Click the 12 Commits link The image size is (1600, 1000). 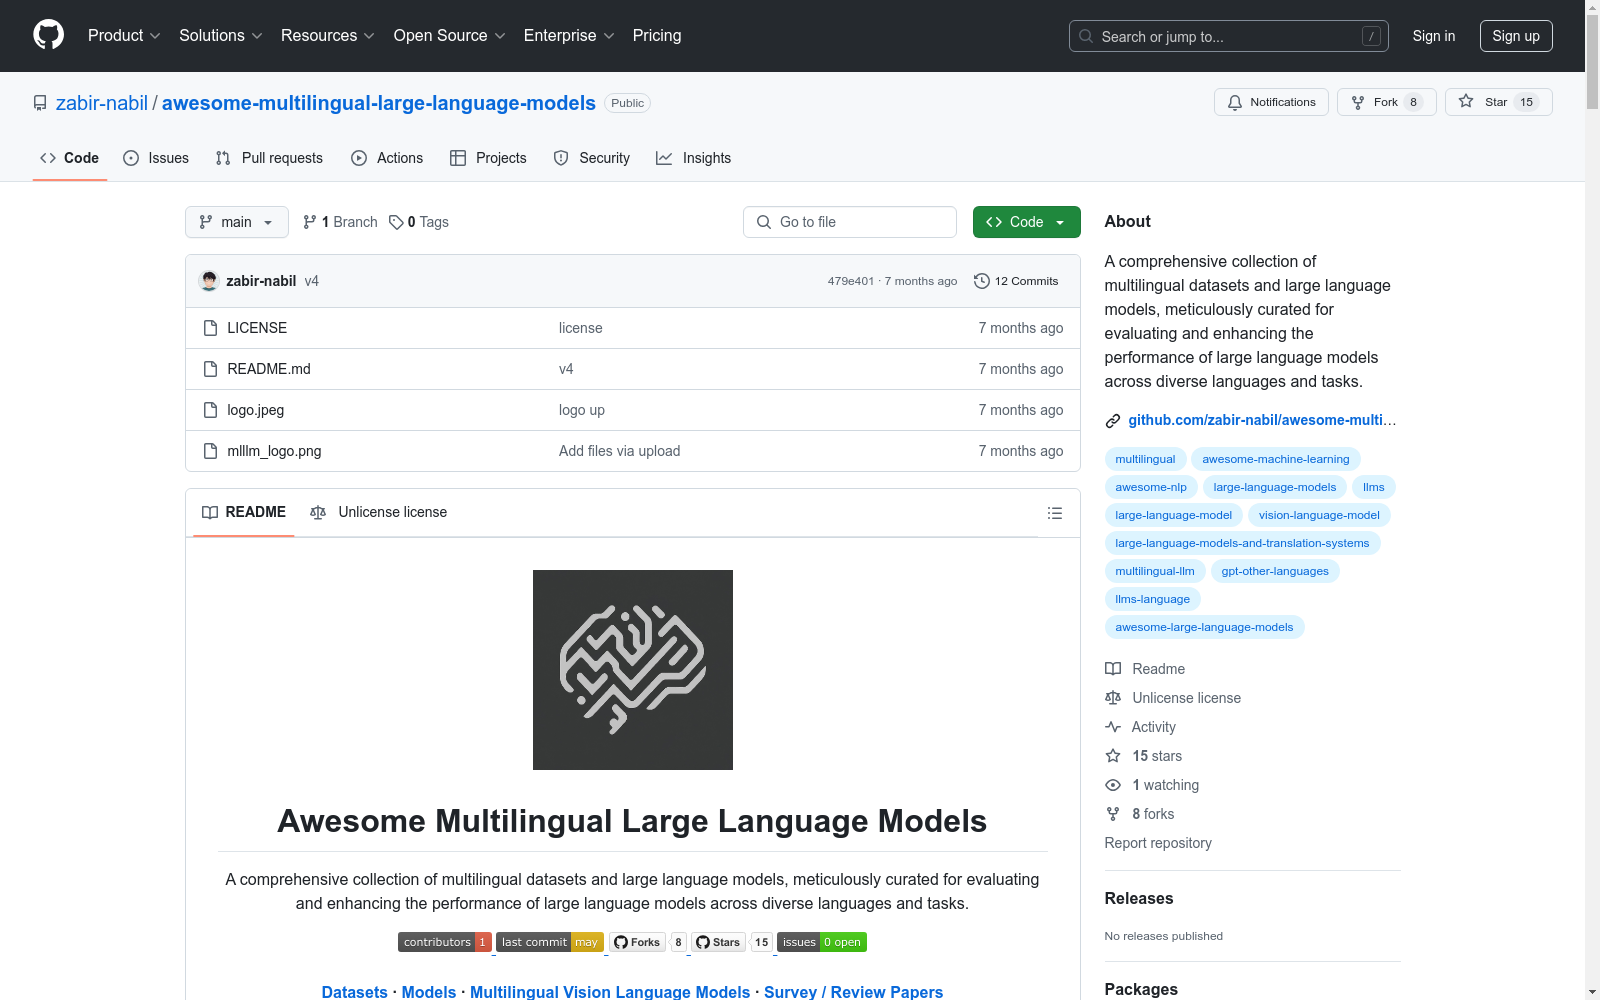click(x=1016, y=281)
